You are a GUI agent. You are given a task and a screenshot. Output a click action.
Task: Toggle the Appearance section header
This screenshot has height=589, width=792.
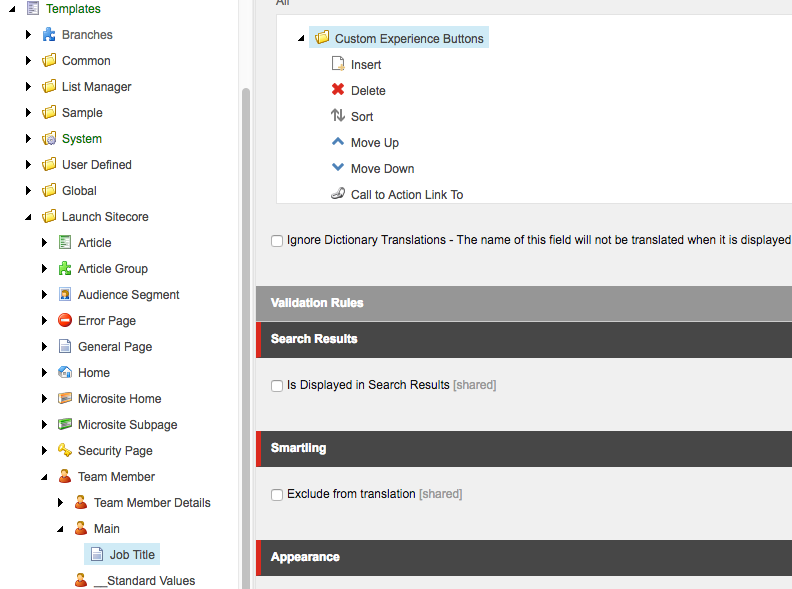(524, 558)
